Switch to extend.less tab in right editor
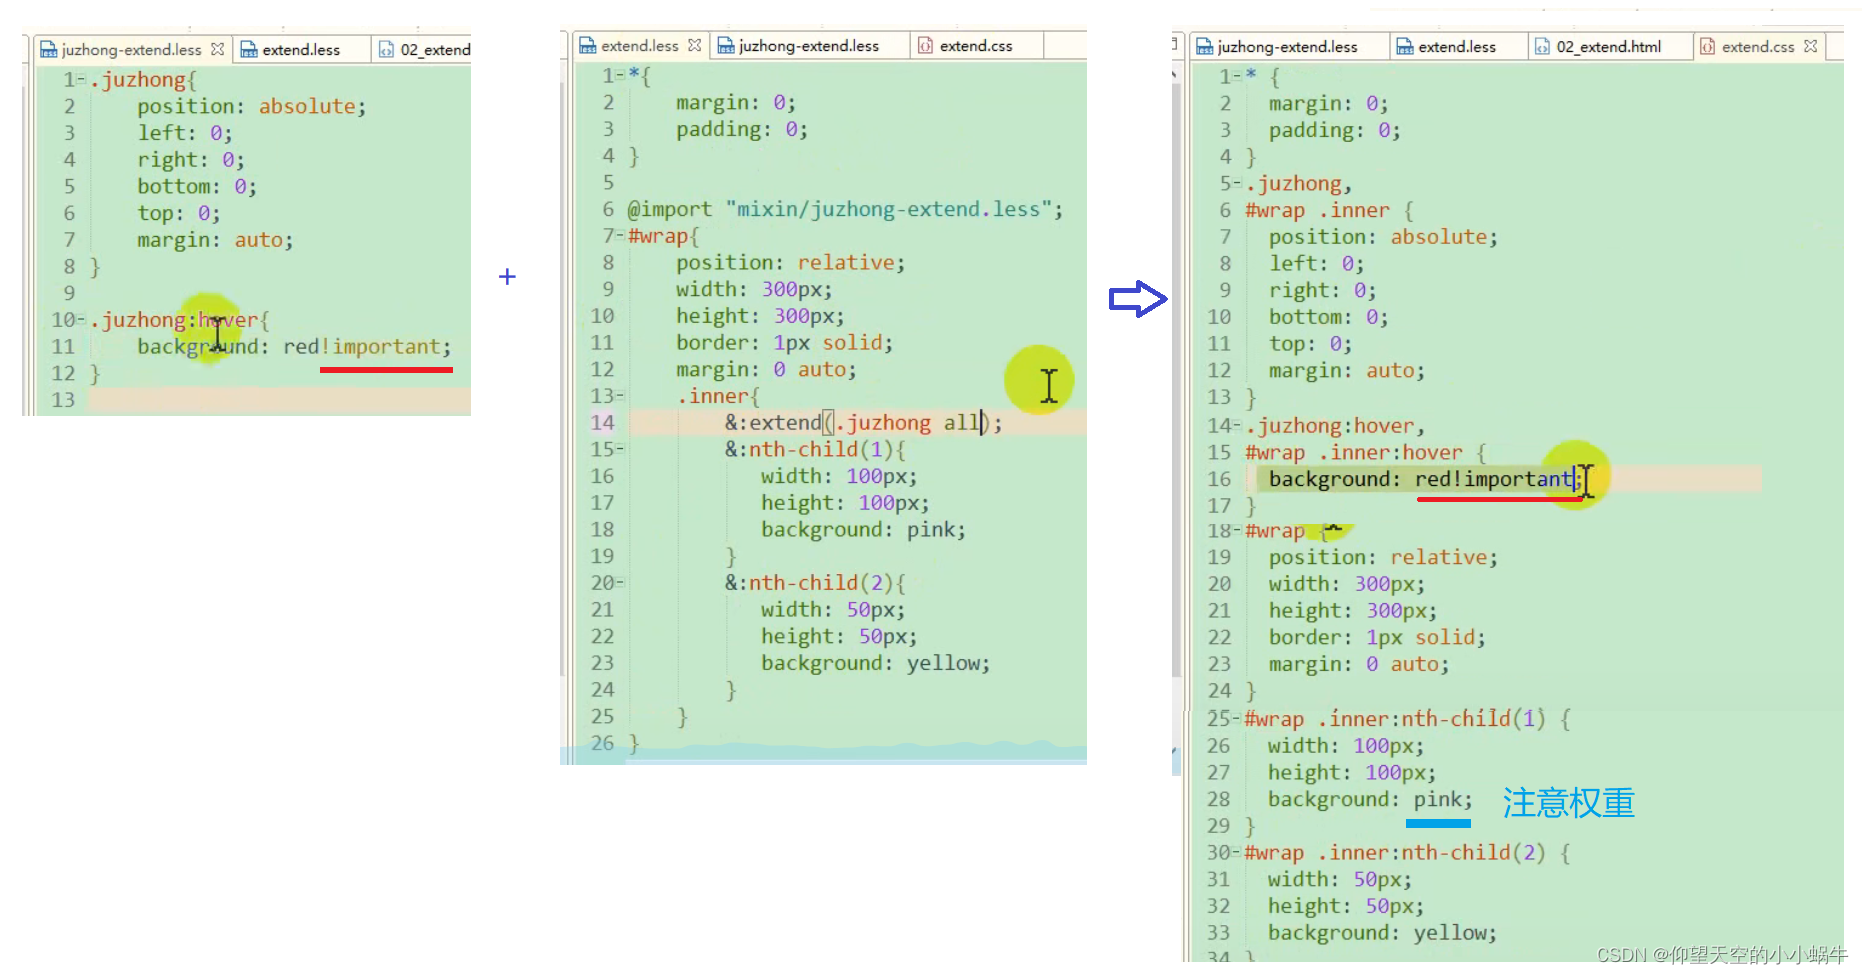This screenshot has width=1864, height=974. pyautogui.click(x=1457, y=46)
